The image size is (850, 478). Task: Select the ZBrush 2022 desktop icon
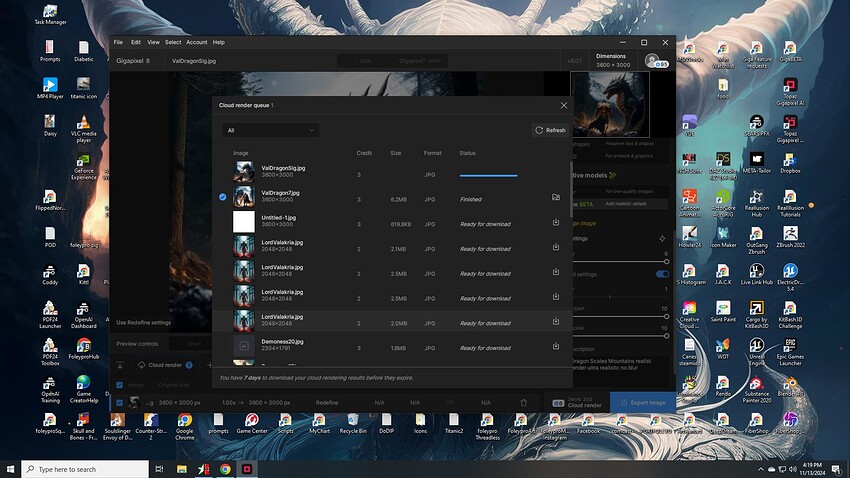click(790, 237)
